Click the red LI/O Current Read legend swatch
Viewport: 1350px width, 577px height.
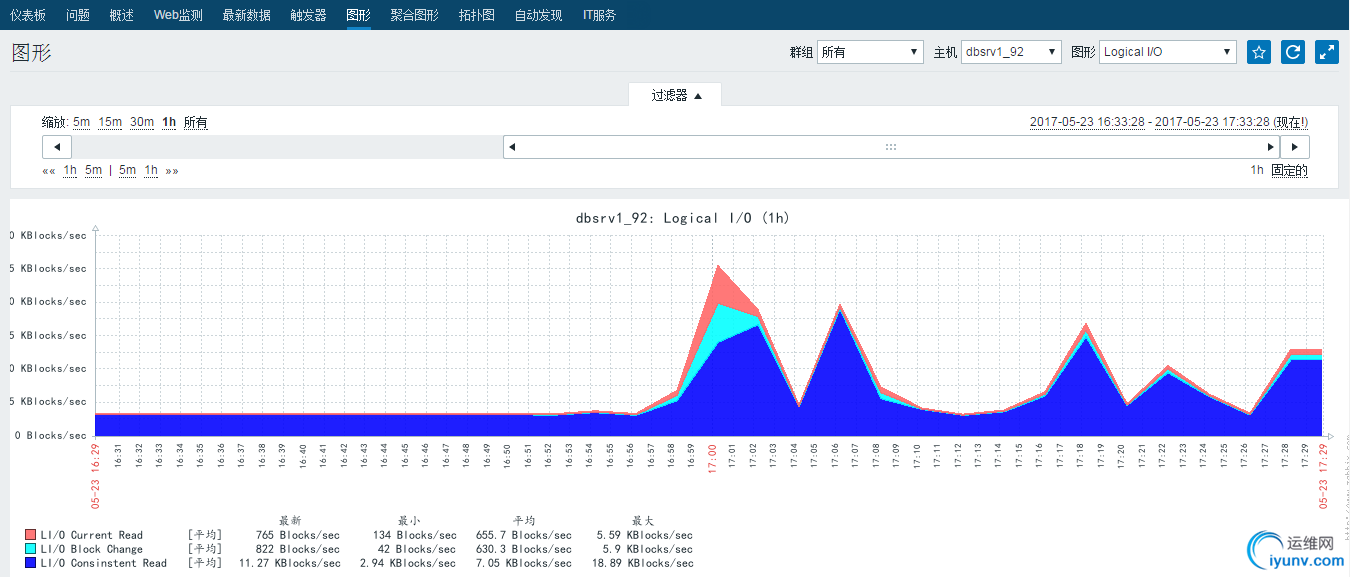pyautogui.click(x=30, y=535)
